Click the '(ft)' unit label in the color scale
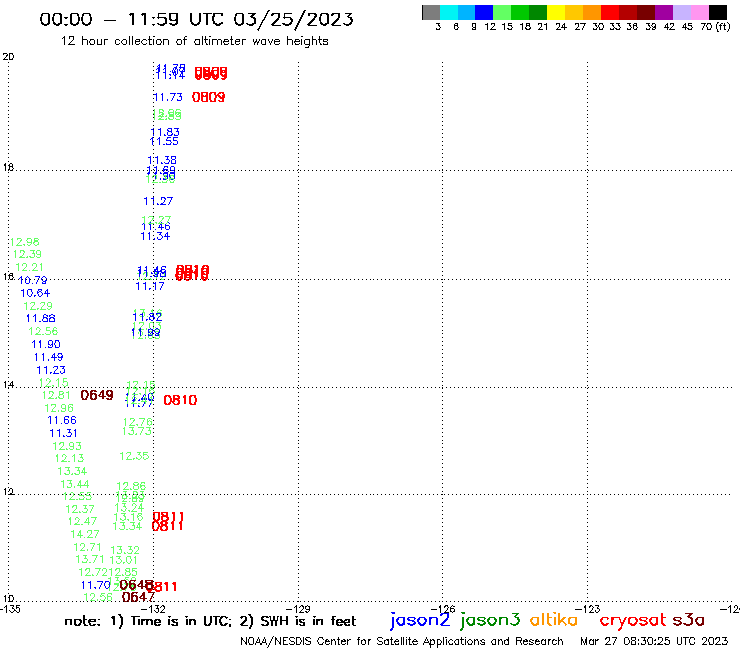The image size is (740, 650). [723, 26]
